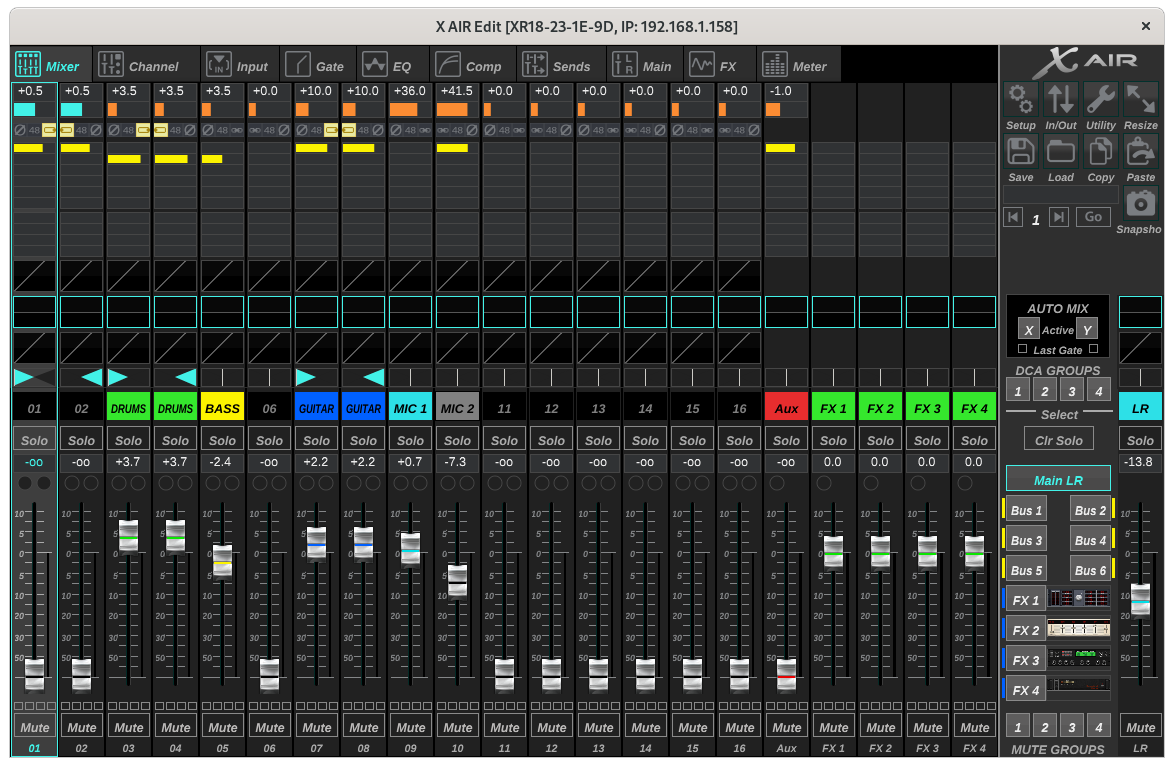
Task: Mute MIC 1 channel 09
Action: [410, 727]
